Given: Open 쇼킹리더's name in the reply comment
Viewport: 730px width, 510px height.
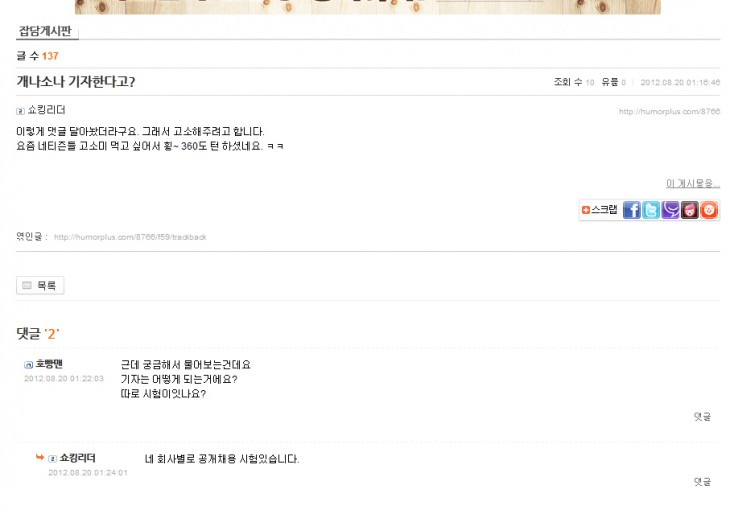Looking at the screenshot, I should (77, 458).
